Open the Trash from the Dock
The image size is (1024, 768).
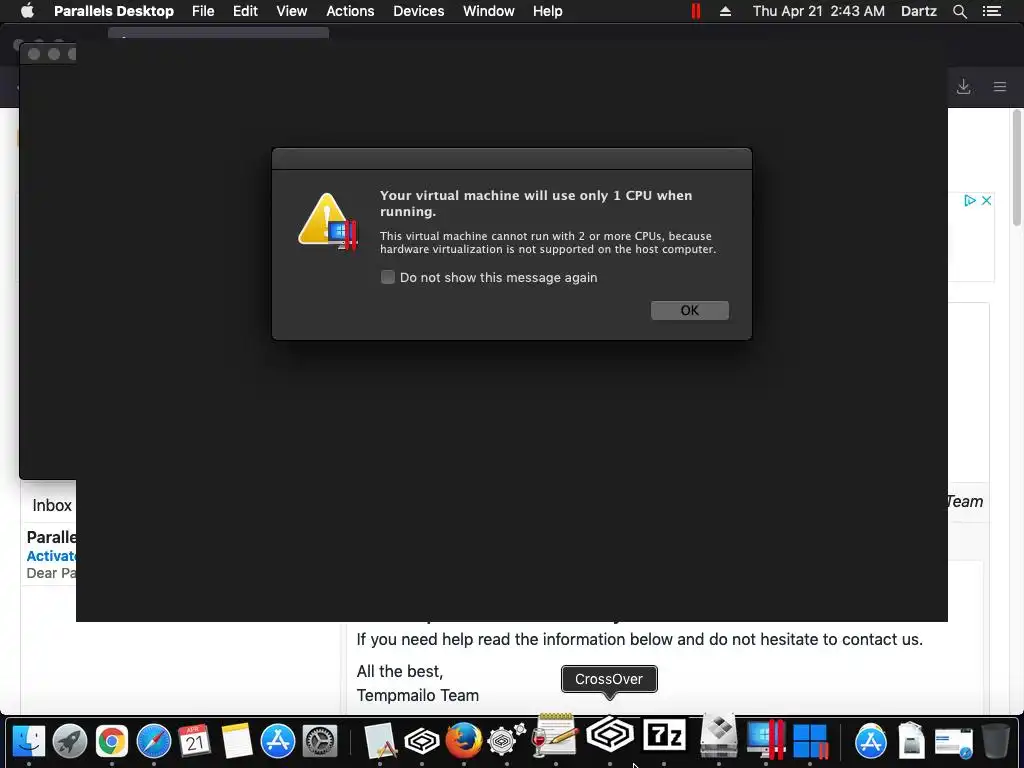[x=995, y=741]
